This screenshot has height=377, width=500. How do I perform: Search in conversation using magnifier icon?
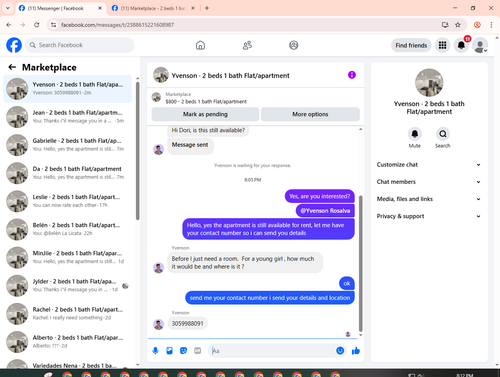tap(443, 134)
